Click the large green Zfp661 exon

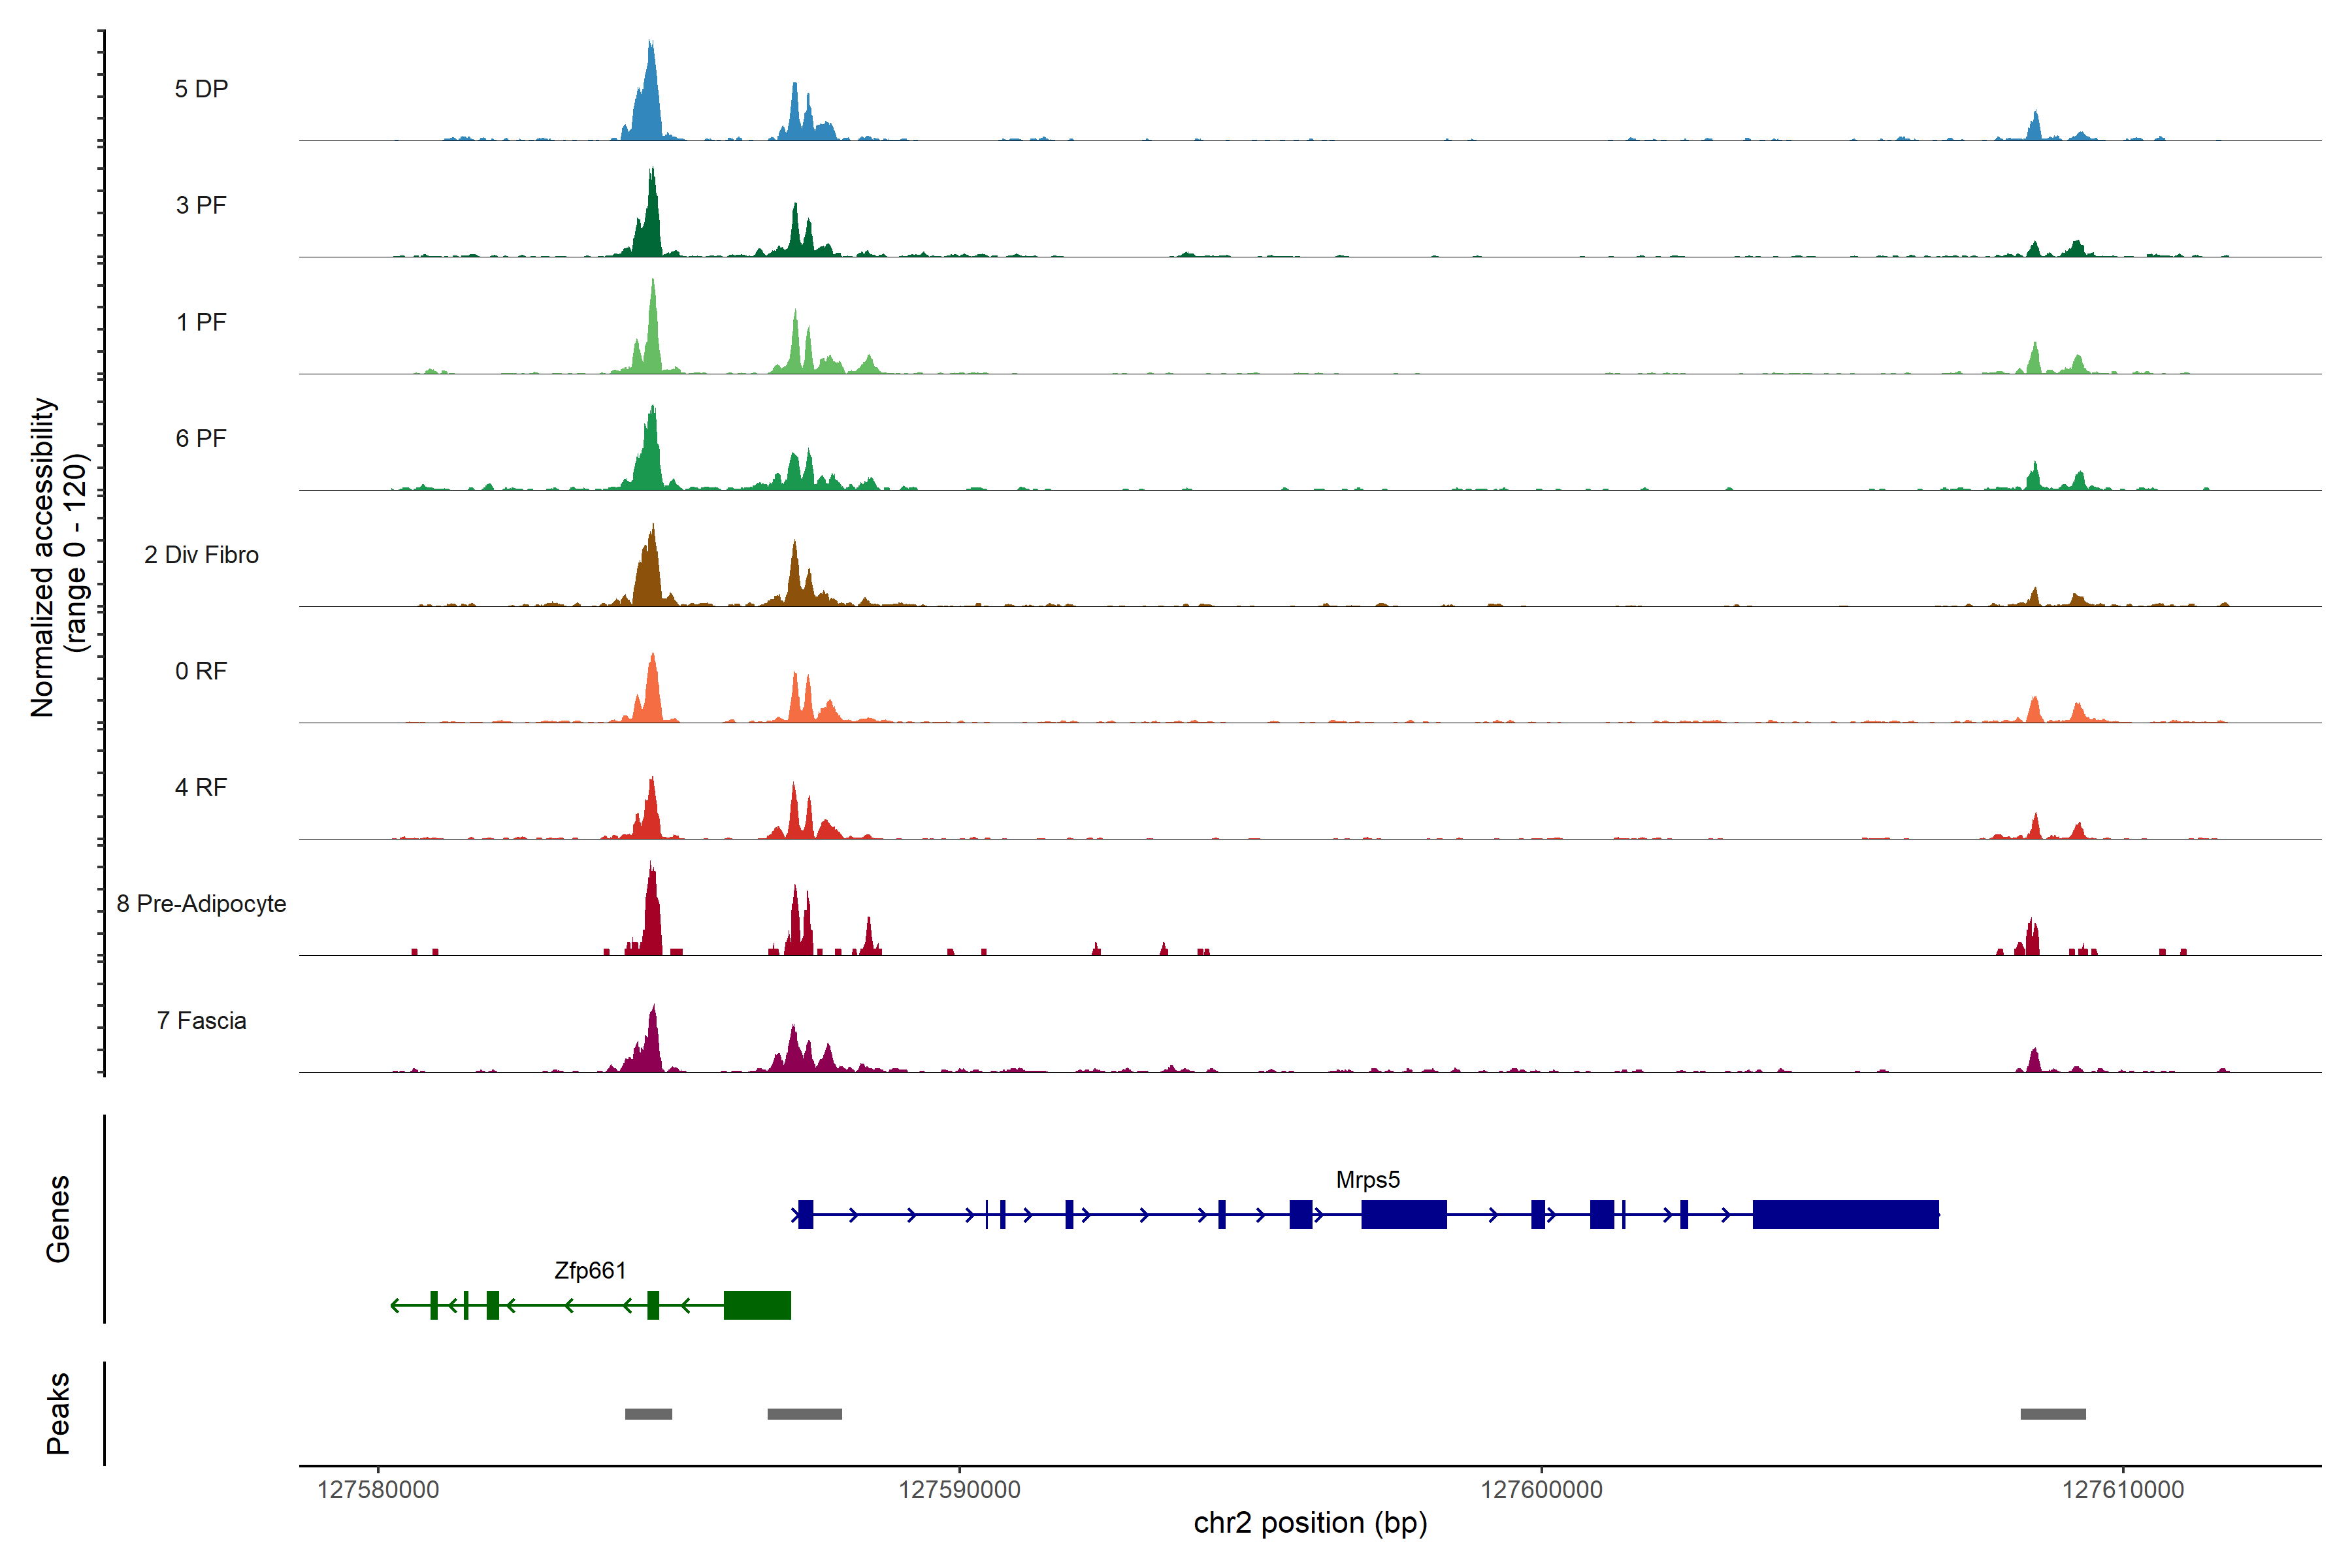(757, 1305)
